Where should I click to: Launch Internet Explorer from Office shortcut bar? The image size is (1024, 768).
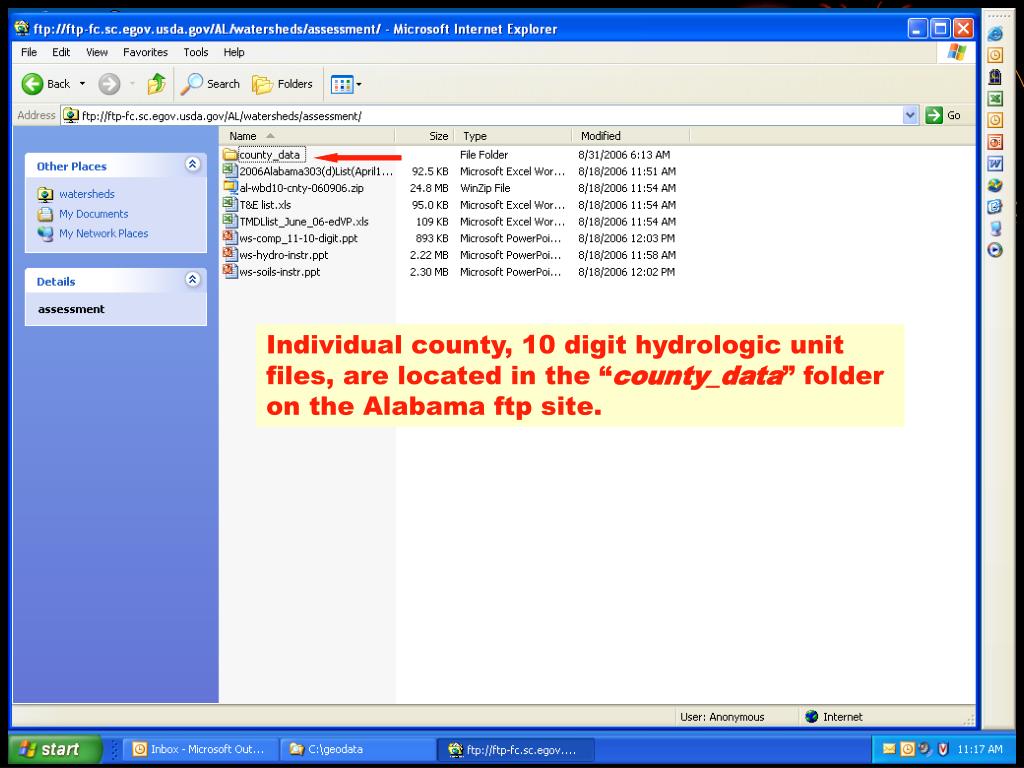click(995, 33)
